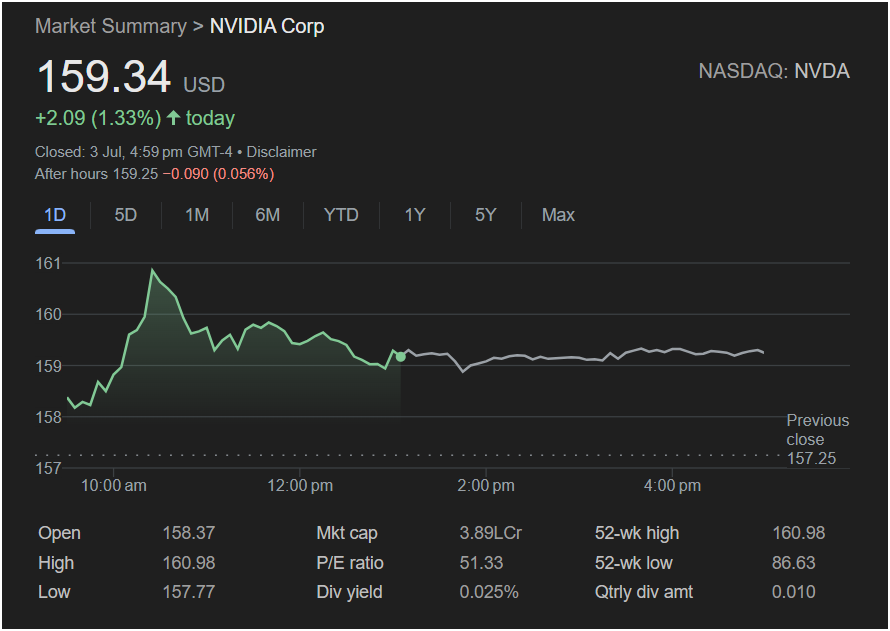Select the 5Y range tab
890x631 pixels.
click(486, 215)
